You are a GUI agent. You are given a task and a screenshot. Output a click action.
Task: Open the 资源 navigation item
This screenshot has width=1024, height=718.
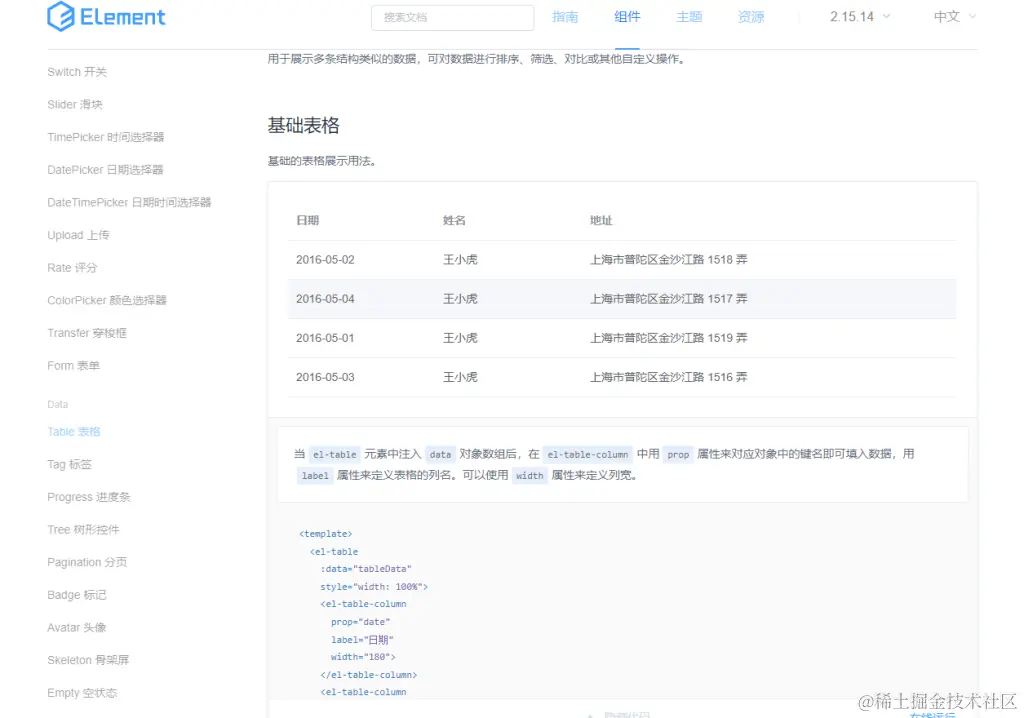[750, 17]
